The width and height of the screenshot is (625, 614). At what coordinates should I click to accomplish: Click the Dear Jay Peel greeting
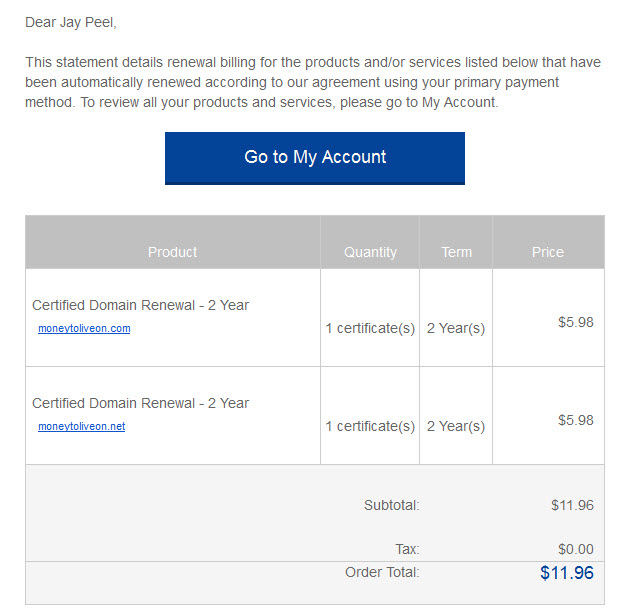(71, 22)
